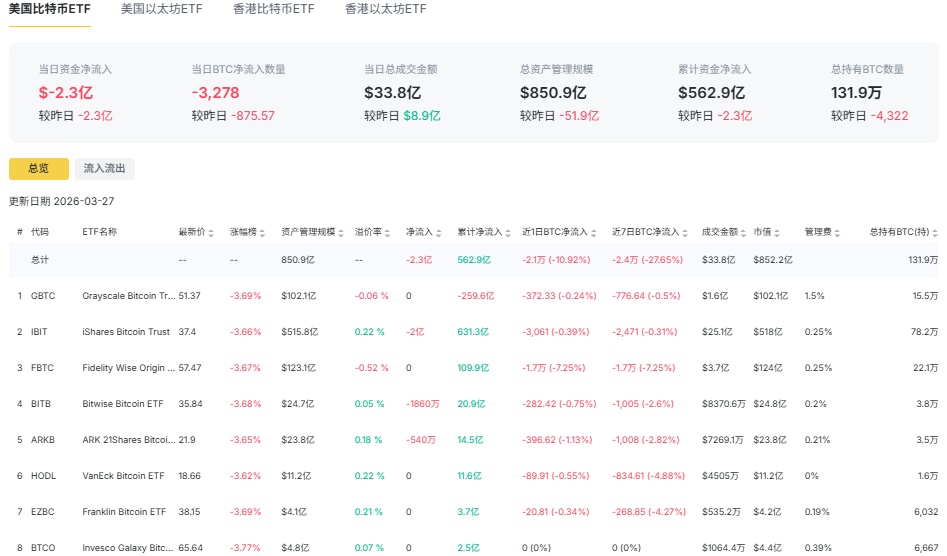Click FBTC trade amount $3.7亿
Screen dimensions: 947x556
(x=715, y=368)
